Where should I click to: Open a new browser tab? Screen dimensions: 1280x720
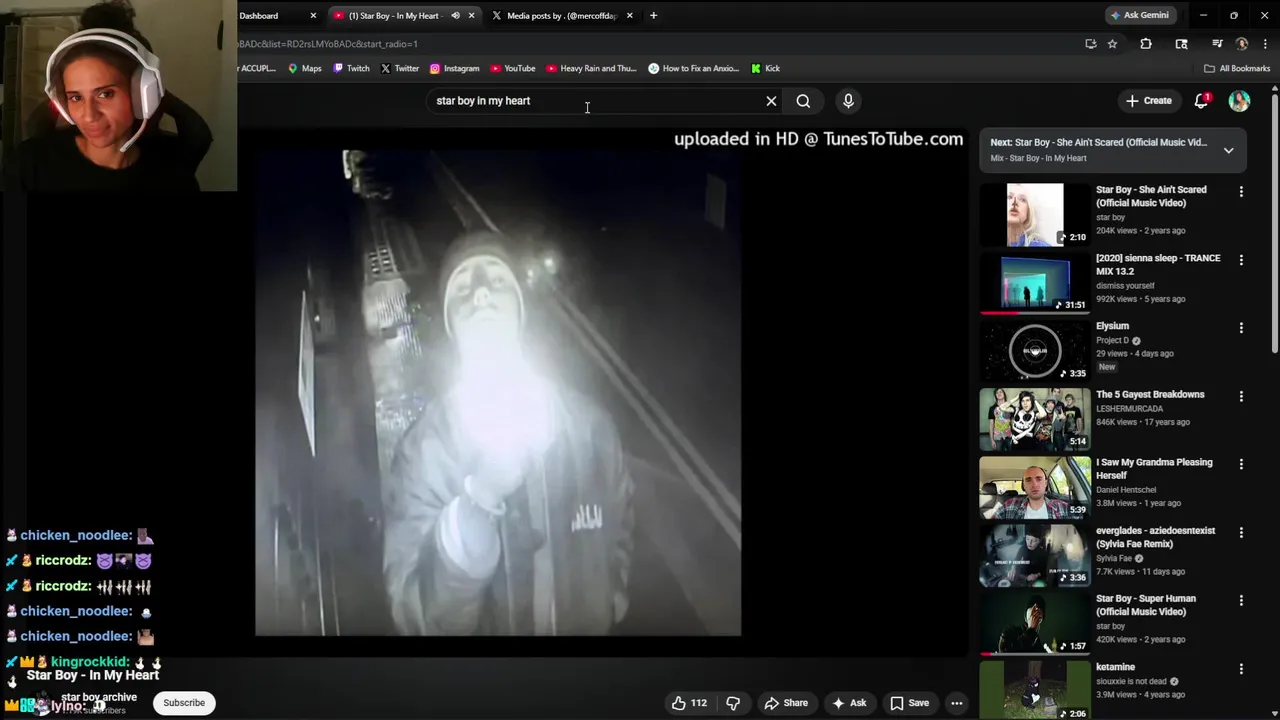click(653, 16)
